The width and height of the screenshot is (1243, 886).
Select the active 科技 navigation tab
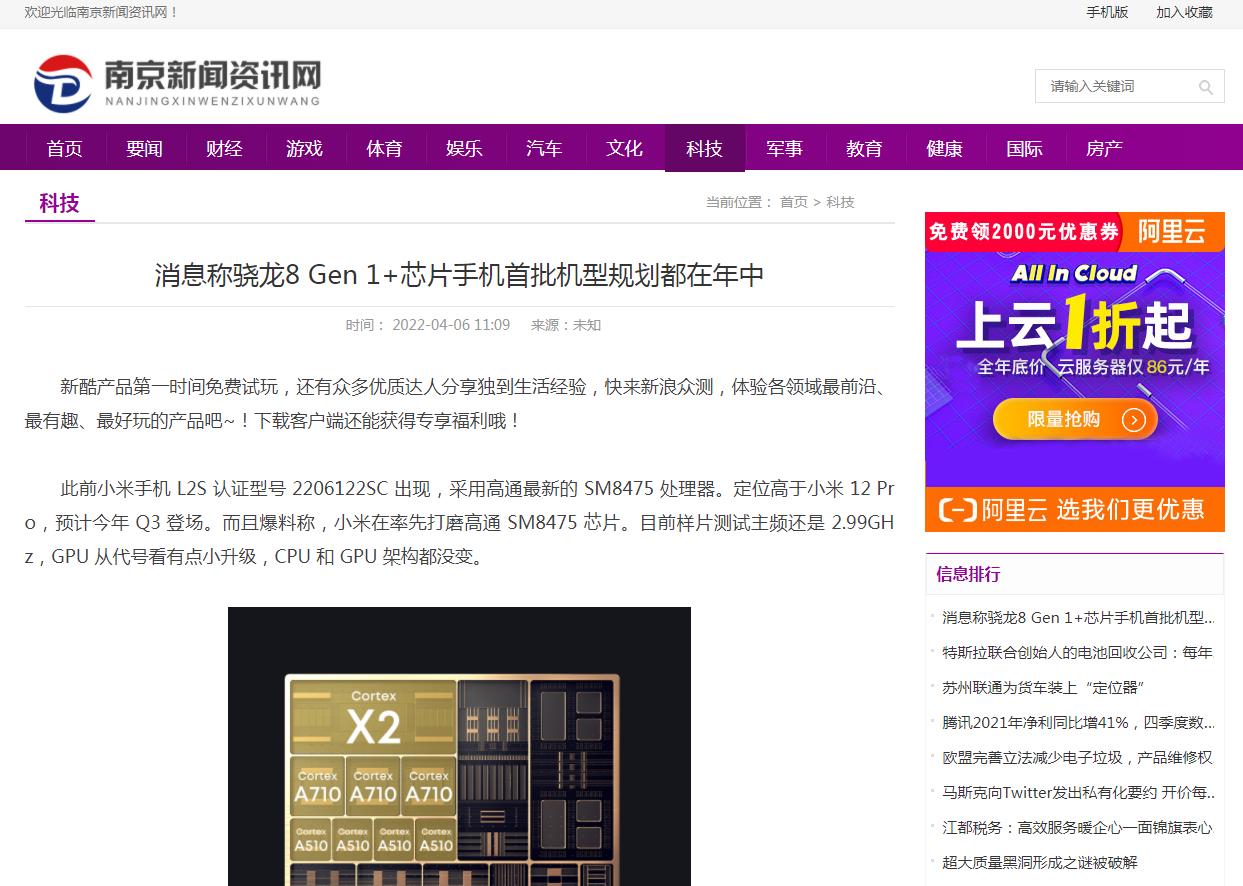[705, 148]
